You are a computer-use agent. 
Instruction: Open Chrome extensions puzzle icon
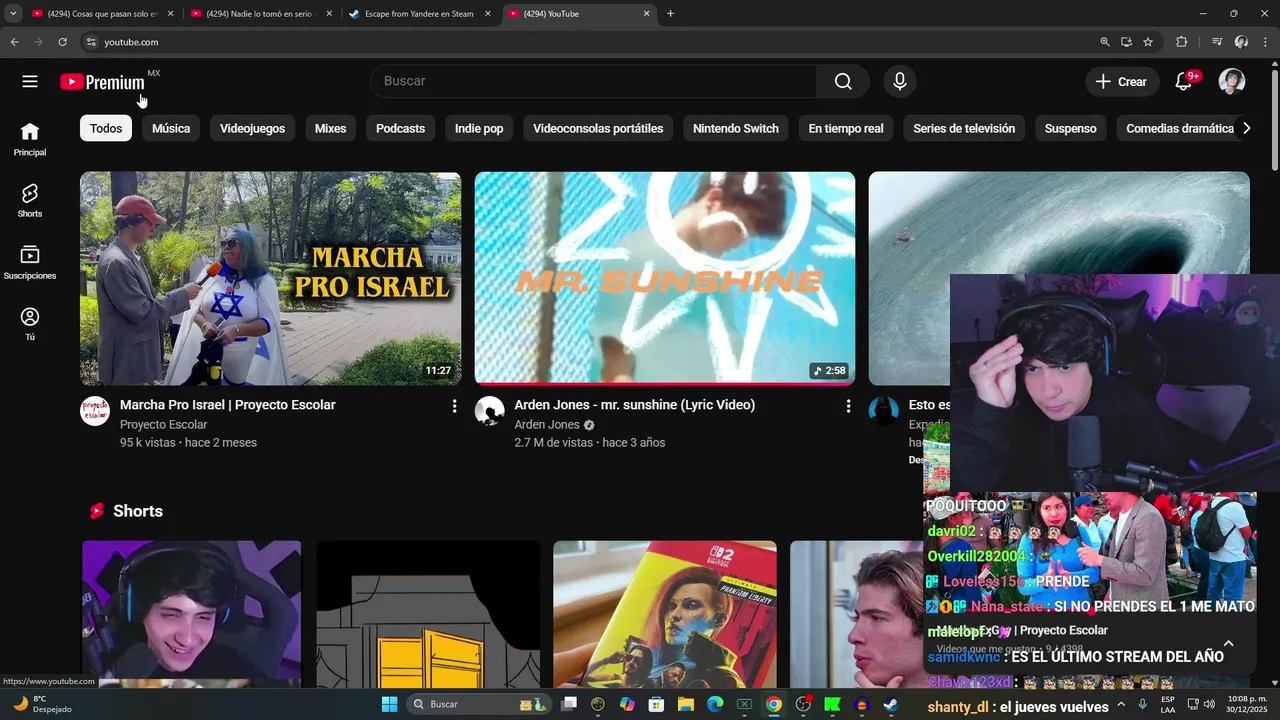tap(1182, 42)
